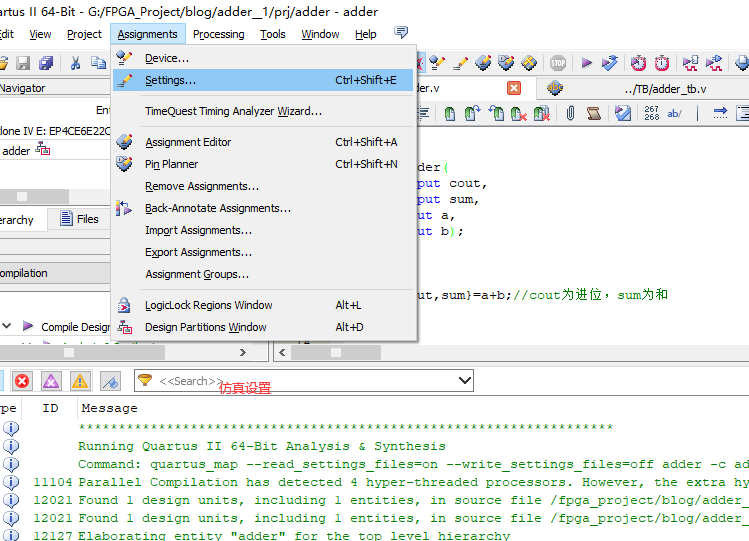Open Pin Planner from the toolbar
749x541 pixels.
506,63
